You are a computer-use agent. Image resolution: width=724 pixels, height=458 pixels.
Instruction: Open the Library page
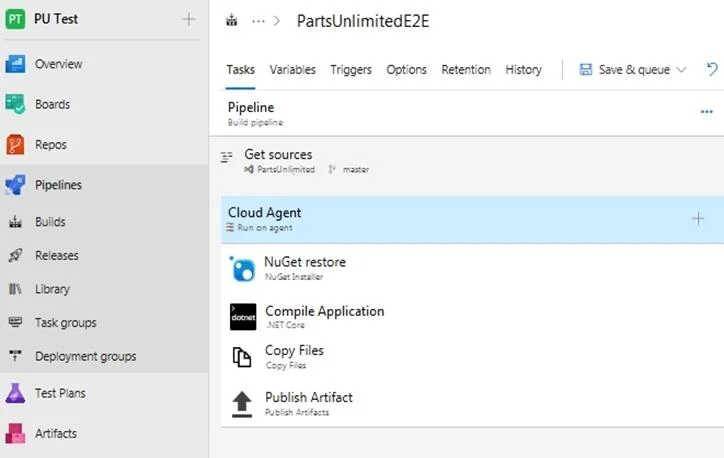53,289
